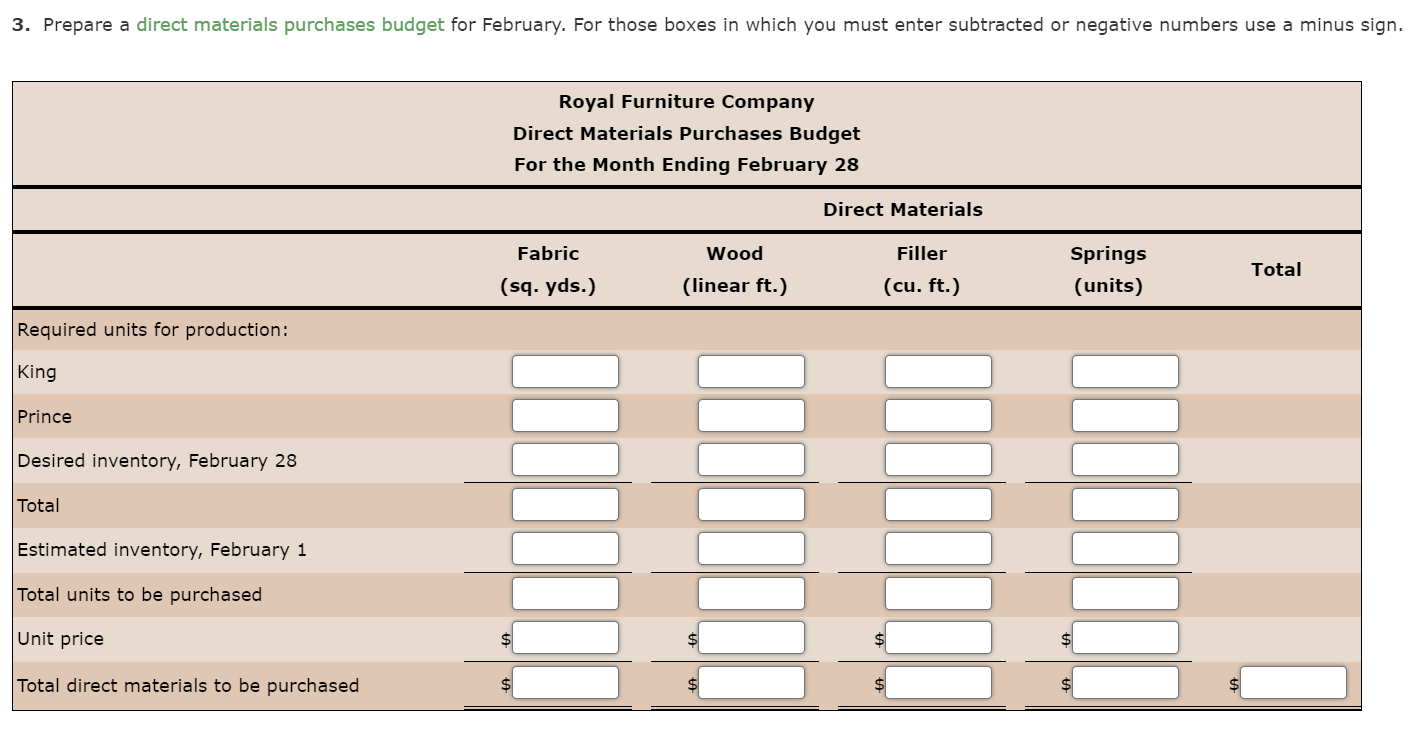Select Total direct materials purchased Filler field
The width and height of the screenshot is (1408, 742).
click(938, 683)
